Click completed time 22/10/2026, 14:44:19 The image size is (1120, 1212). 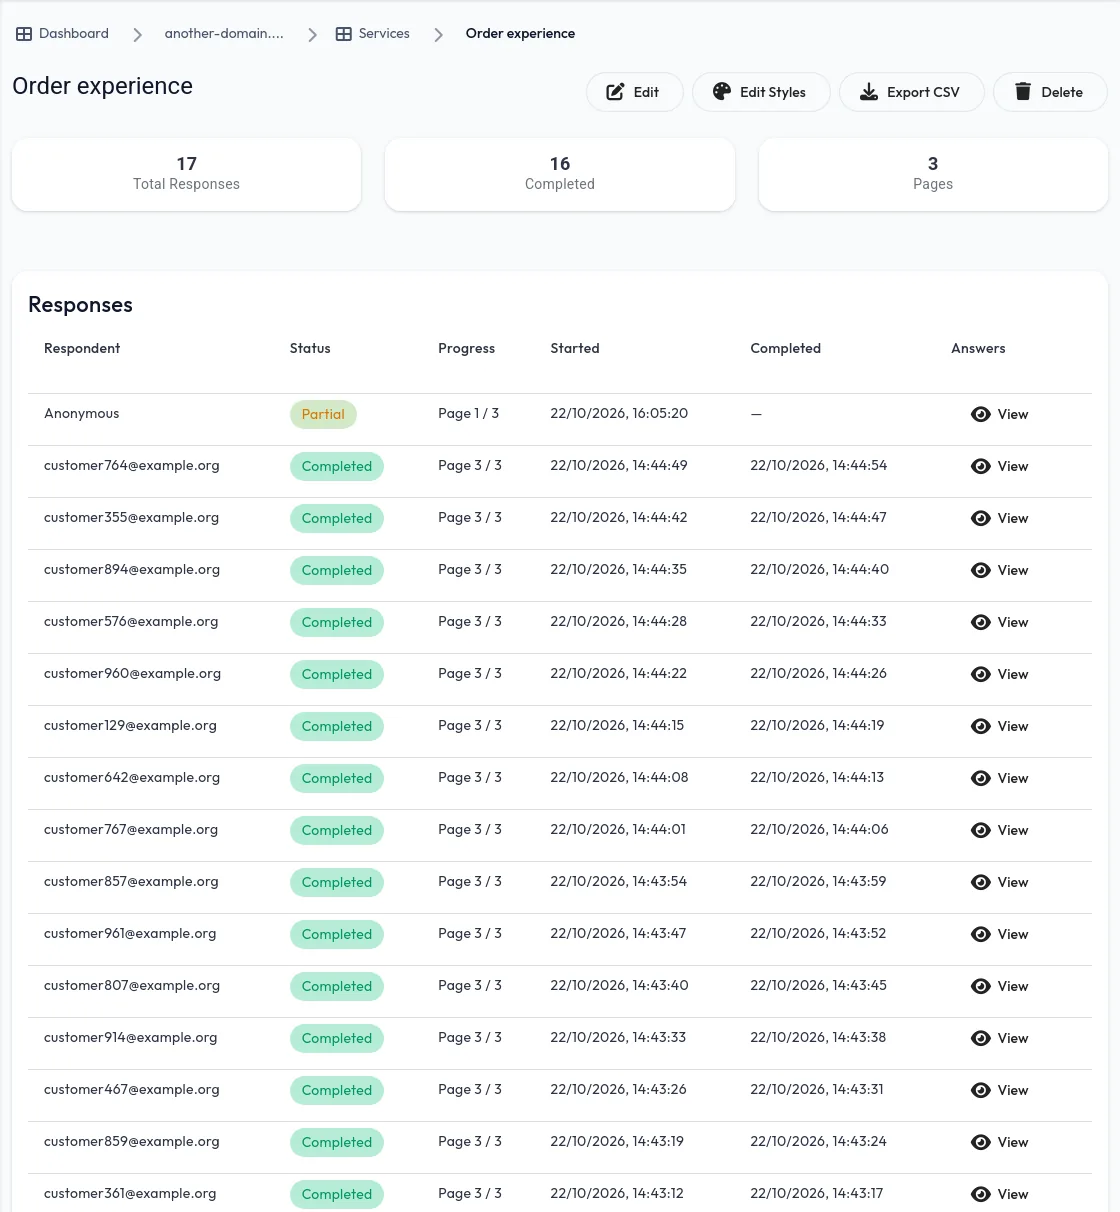pos(817,725)
